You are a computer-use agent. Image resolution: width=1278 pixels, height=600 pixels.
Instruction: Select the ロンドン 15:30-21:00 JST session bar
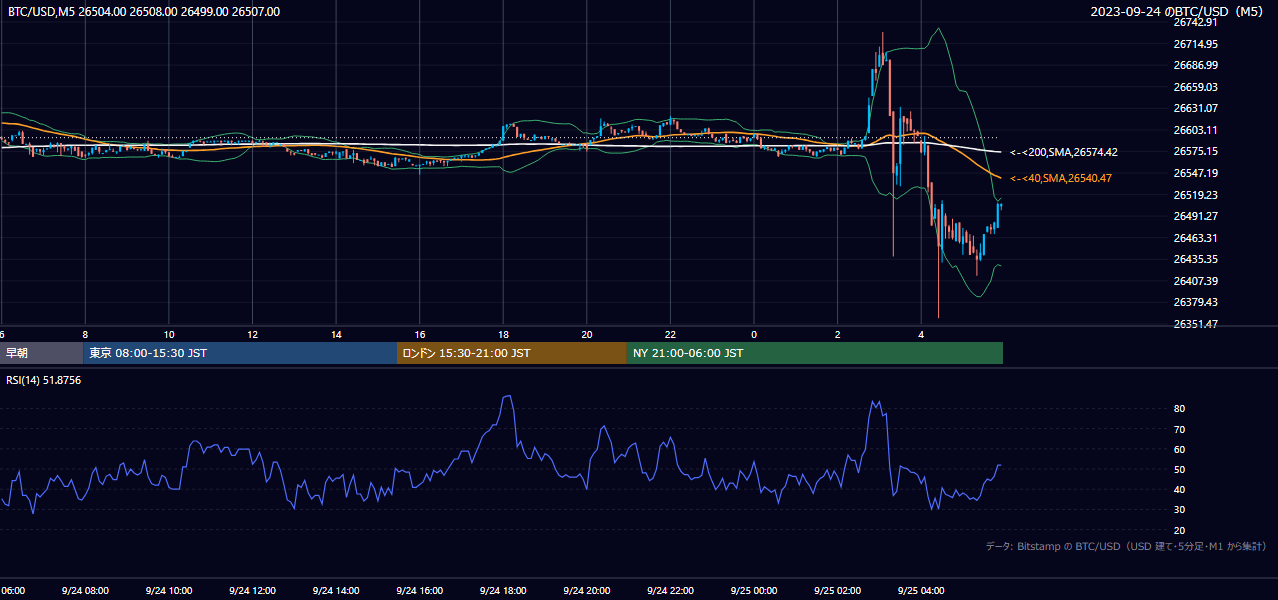(x=512, y=353)
